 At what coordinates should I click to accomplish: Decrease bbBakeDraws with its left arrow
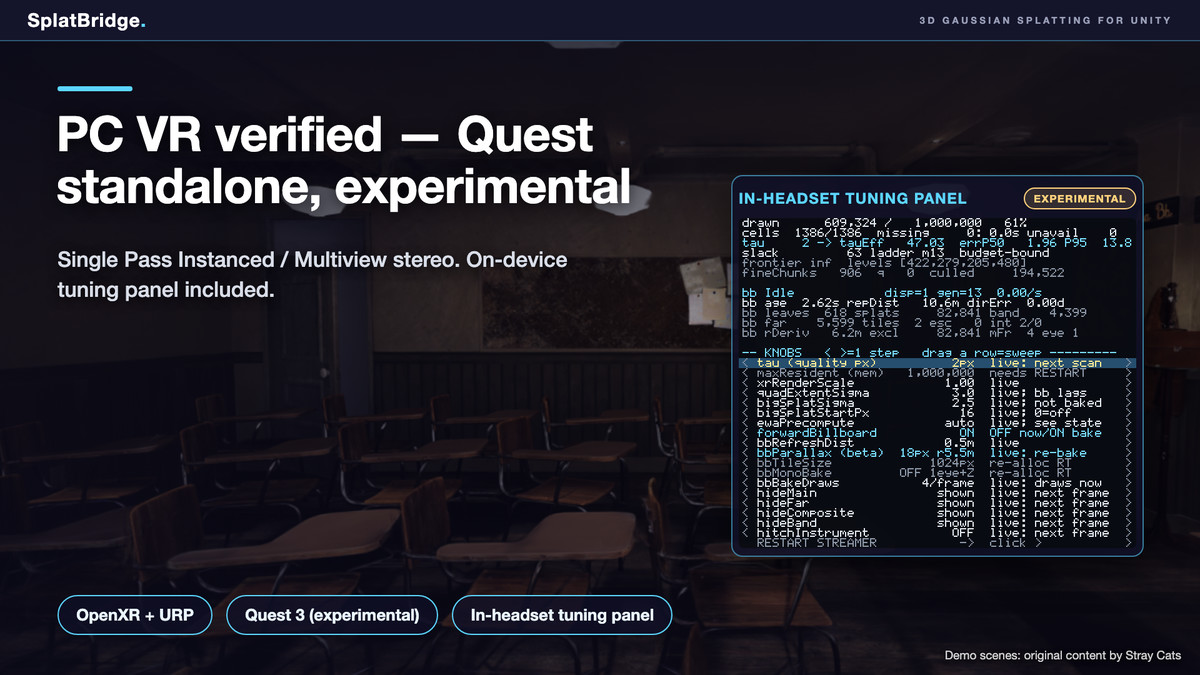[745, 483]
